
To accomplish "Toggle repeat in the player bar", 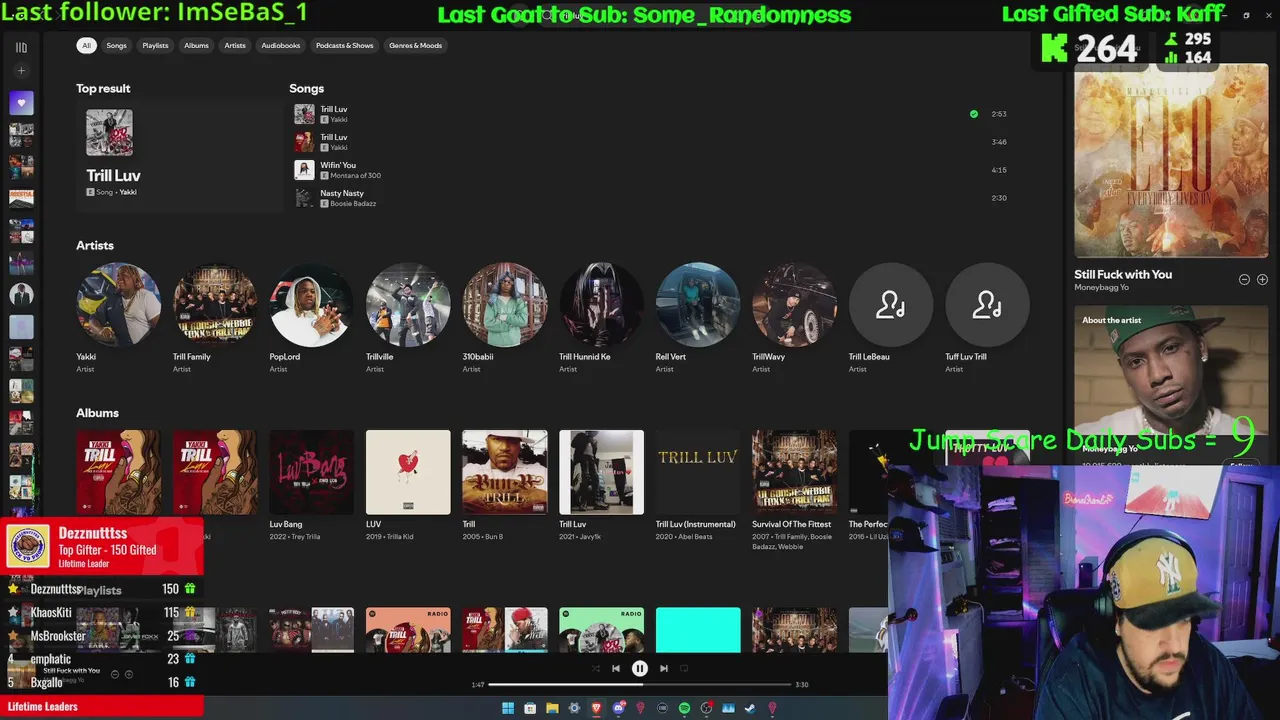I will tap(685, 669).
